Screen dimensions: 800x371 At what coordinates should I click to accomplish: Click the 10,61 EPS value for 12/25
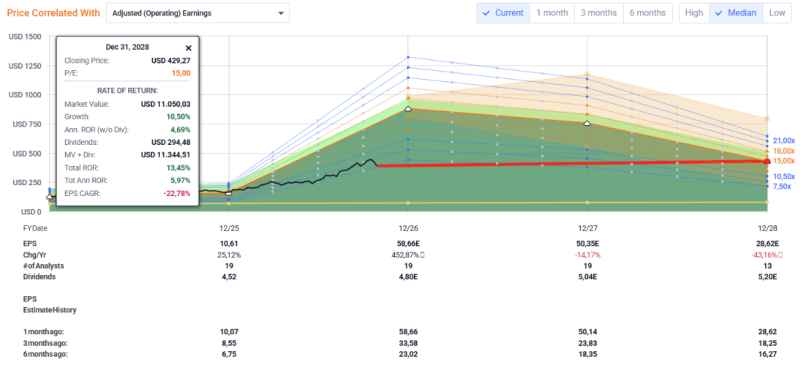point(228,244)
